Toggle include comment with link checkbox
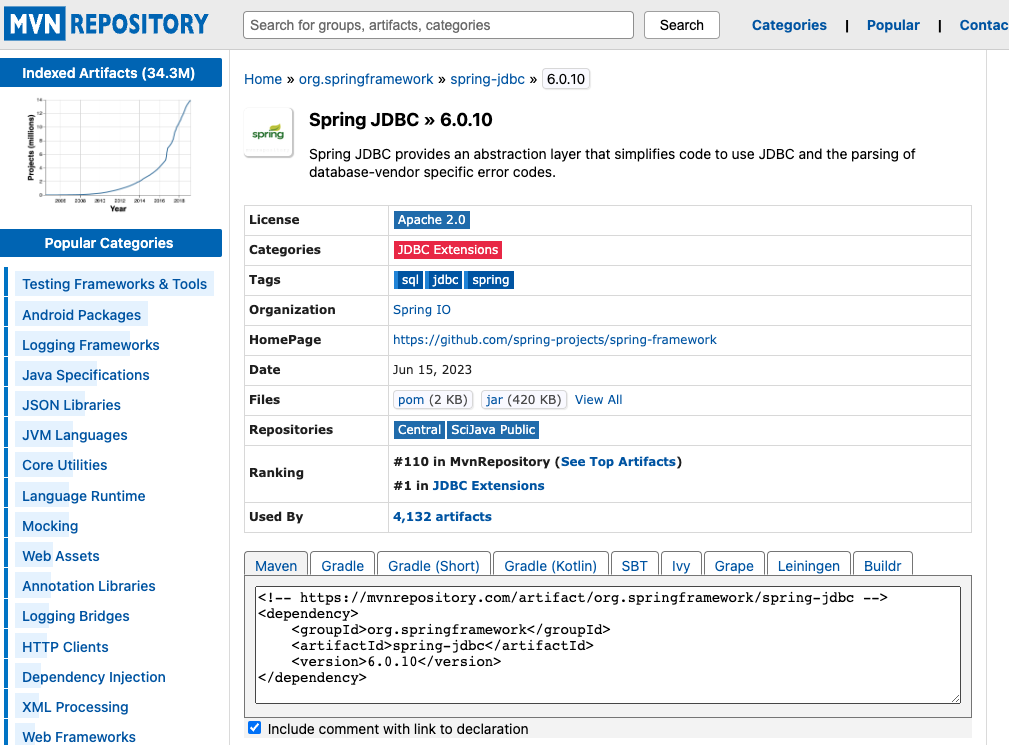The image size is (1009, 745). click(x=255, y=728)
